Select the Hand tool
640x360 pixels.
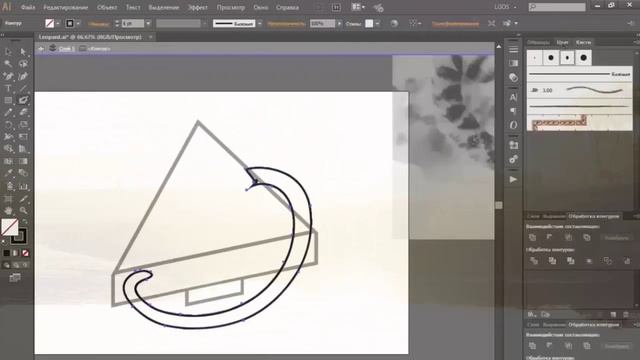point(8,211)
